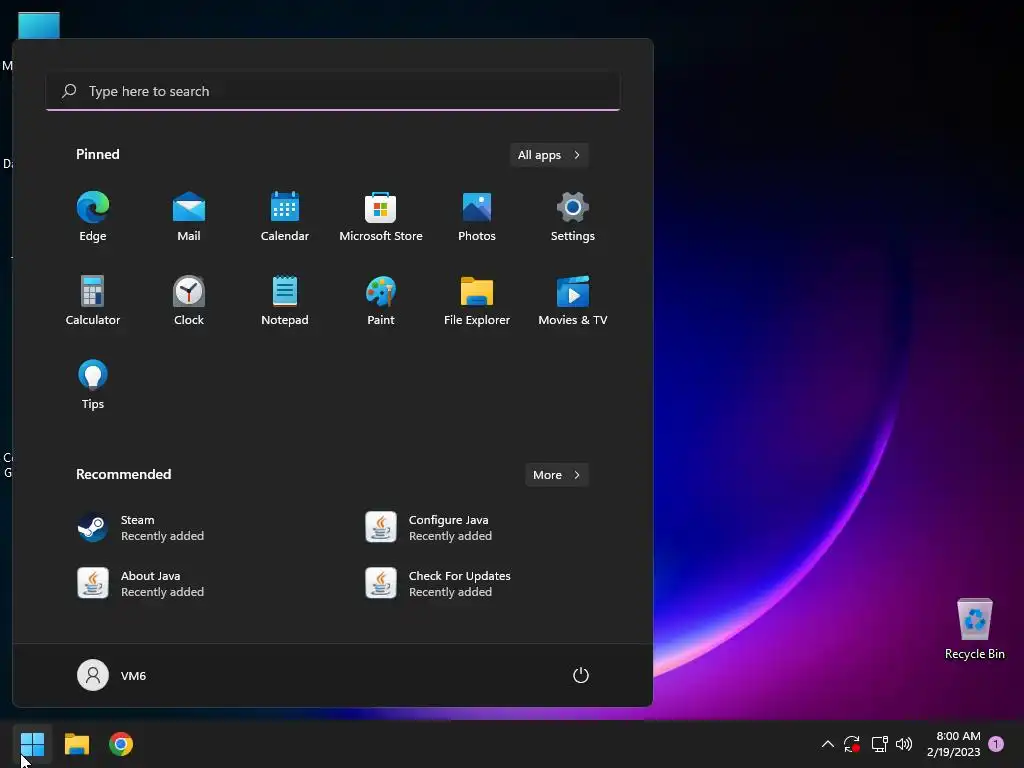
Task: Open the VM6 user account menu
Action: coord(112,675)
